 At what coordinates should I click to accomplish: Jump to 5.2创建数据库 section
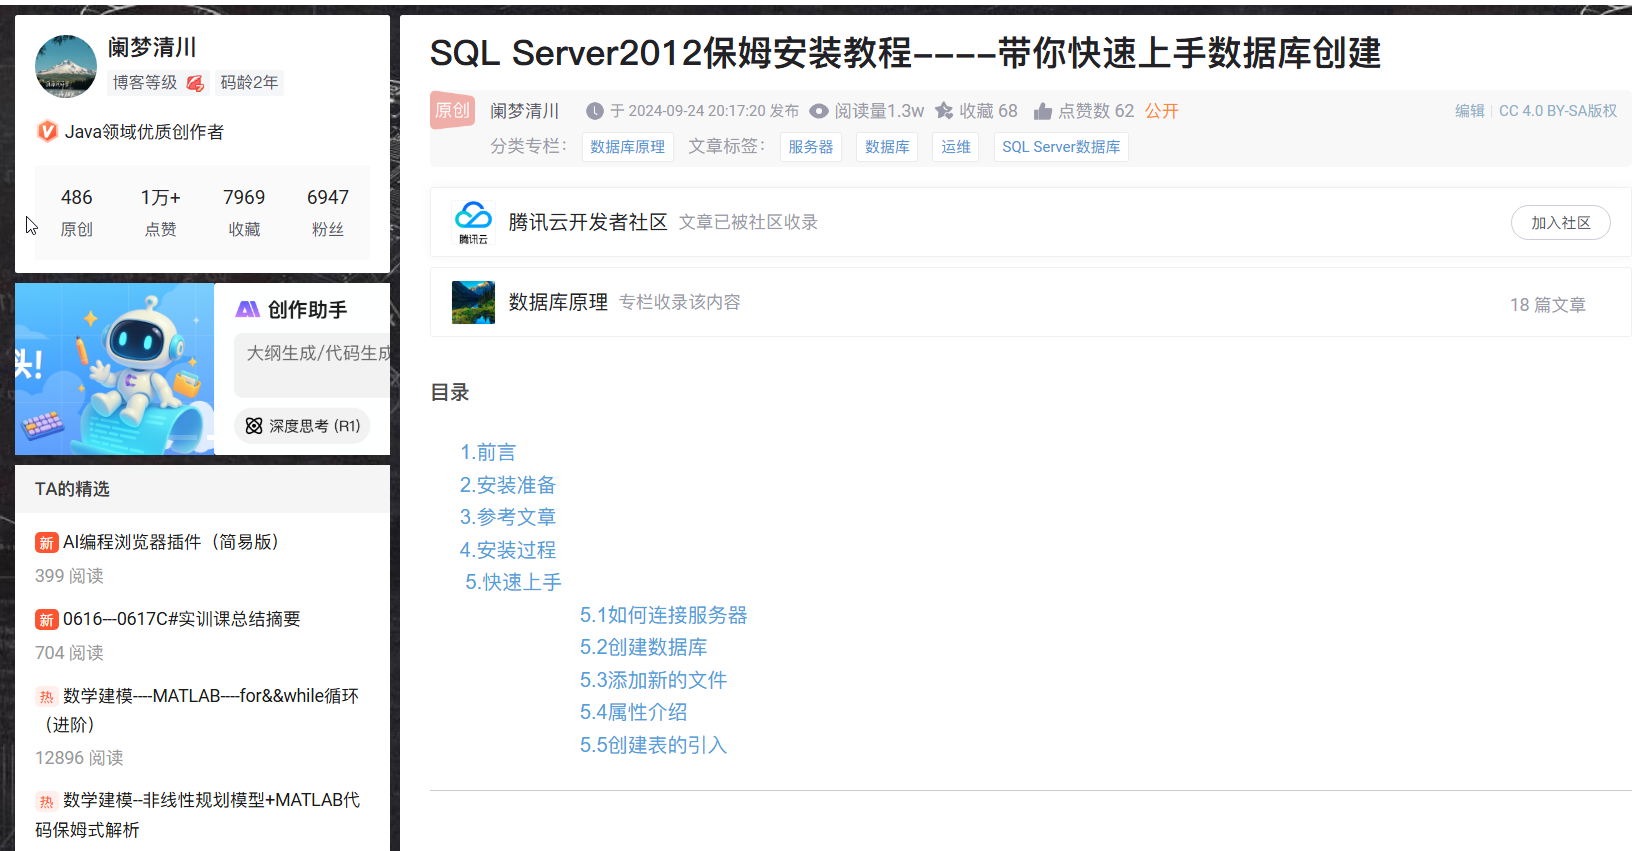pyautogui.click(x=644, y=647)
